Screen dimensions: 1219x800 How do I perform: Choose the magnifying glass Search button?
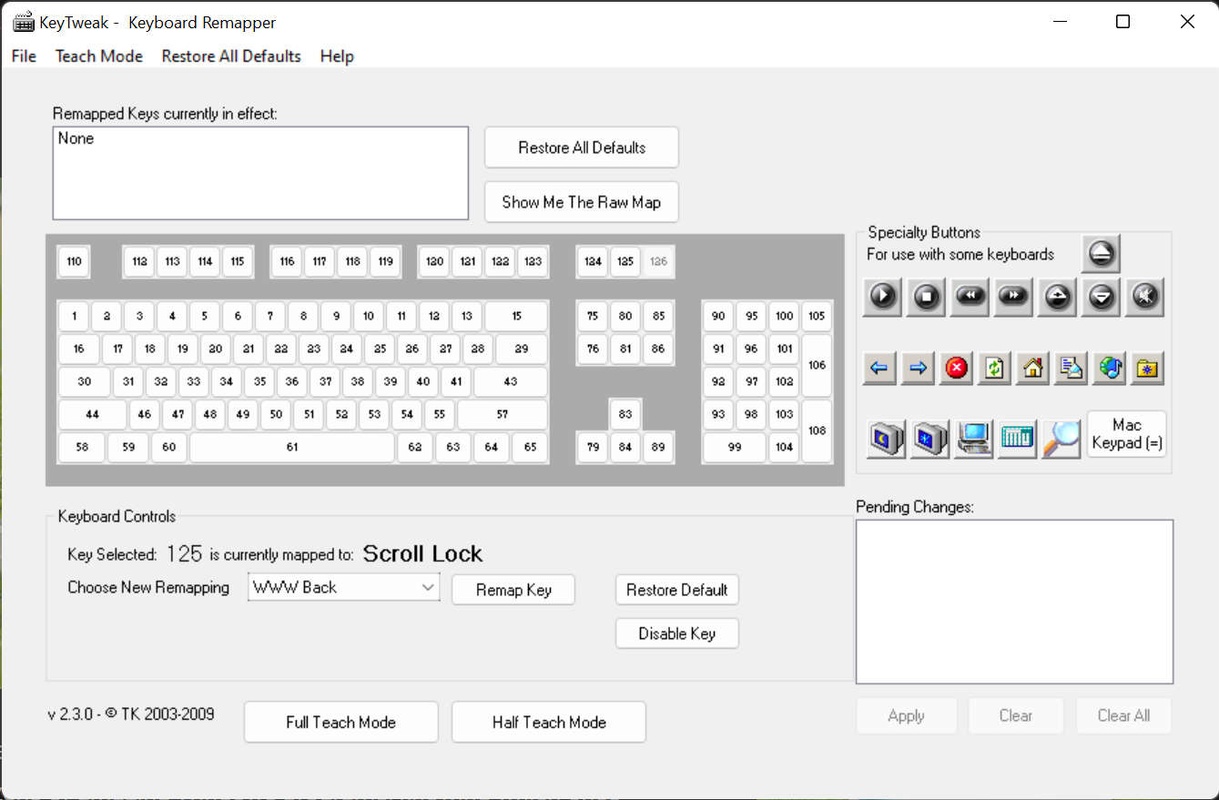point(1061,439)
